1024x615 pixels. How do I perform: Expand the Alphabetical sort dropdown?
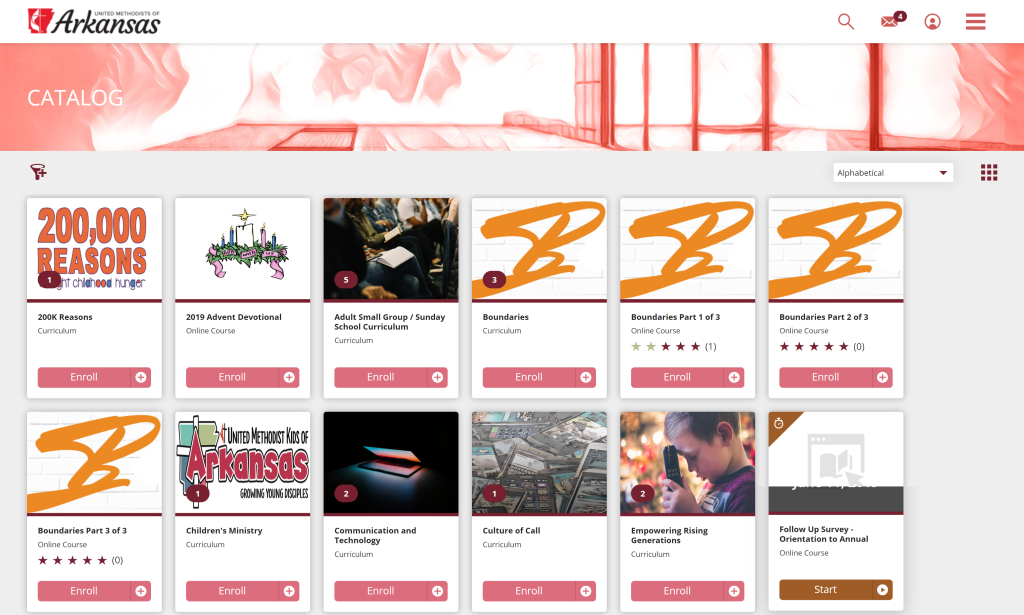(893, 172)
